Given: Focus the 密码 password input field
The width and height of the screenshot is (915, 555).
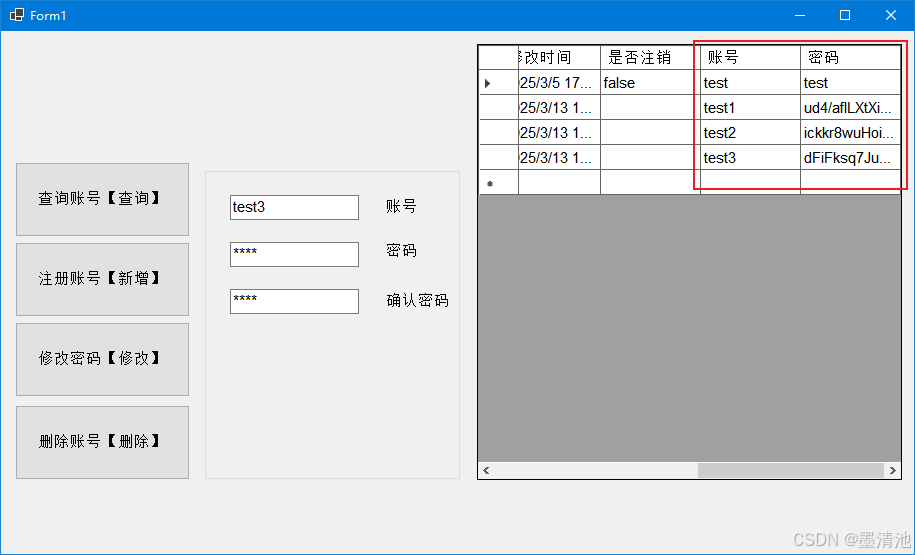Looking at the screenshot, I should coord(294,254).
